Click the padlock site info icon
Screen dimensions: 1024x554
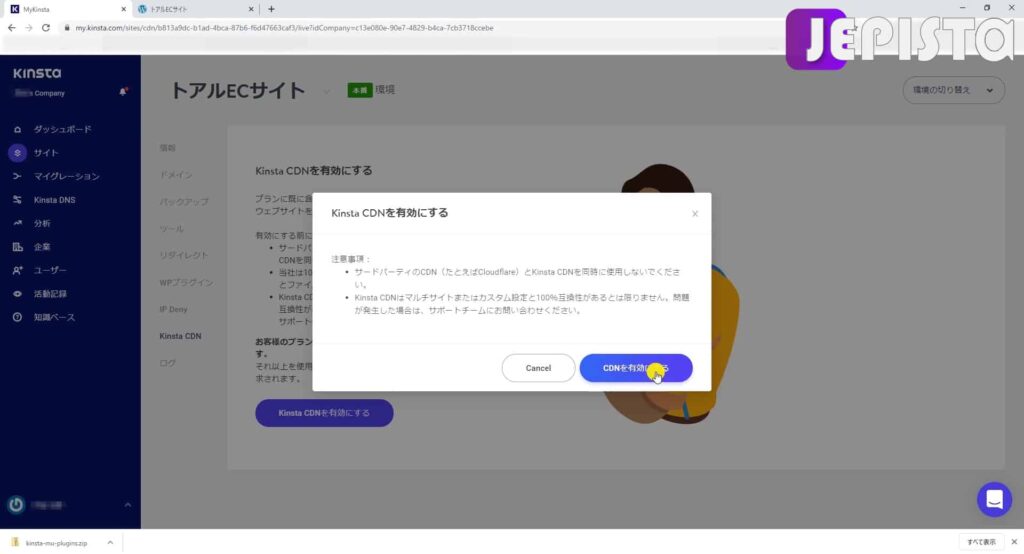(67, 28)
